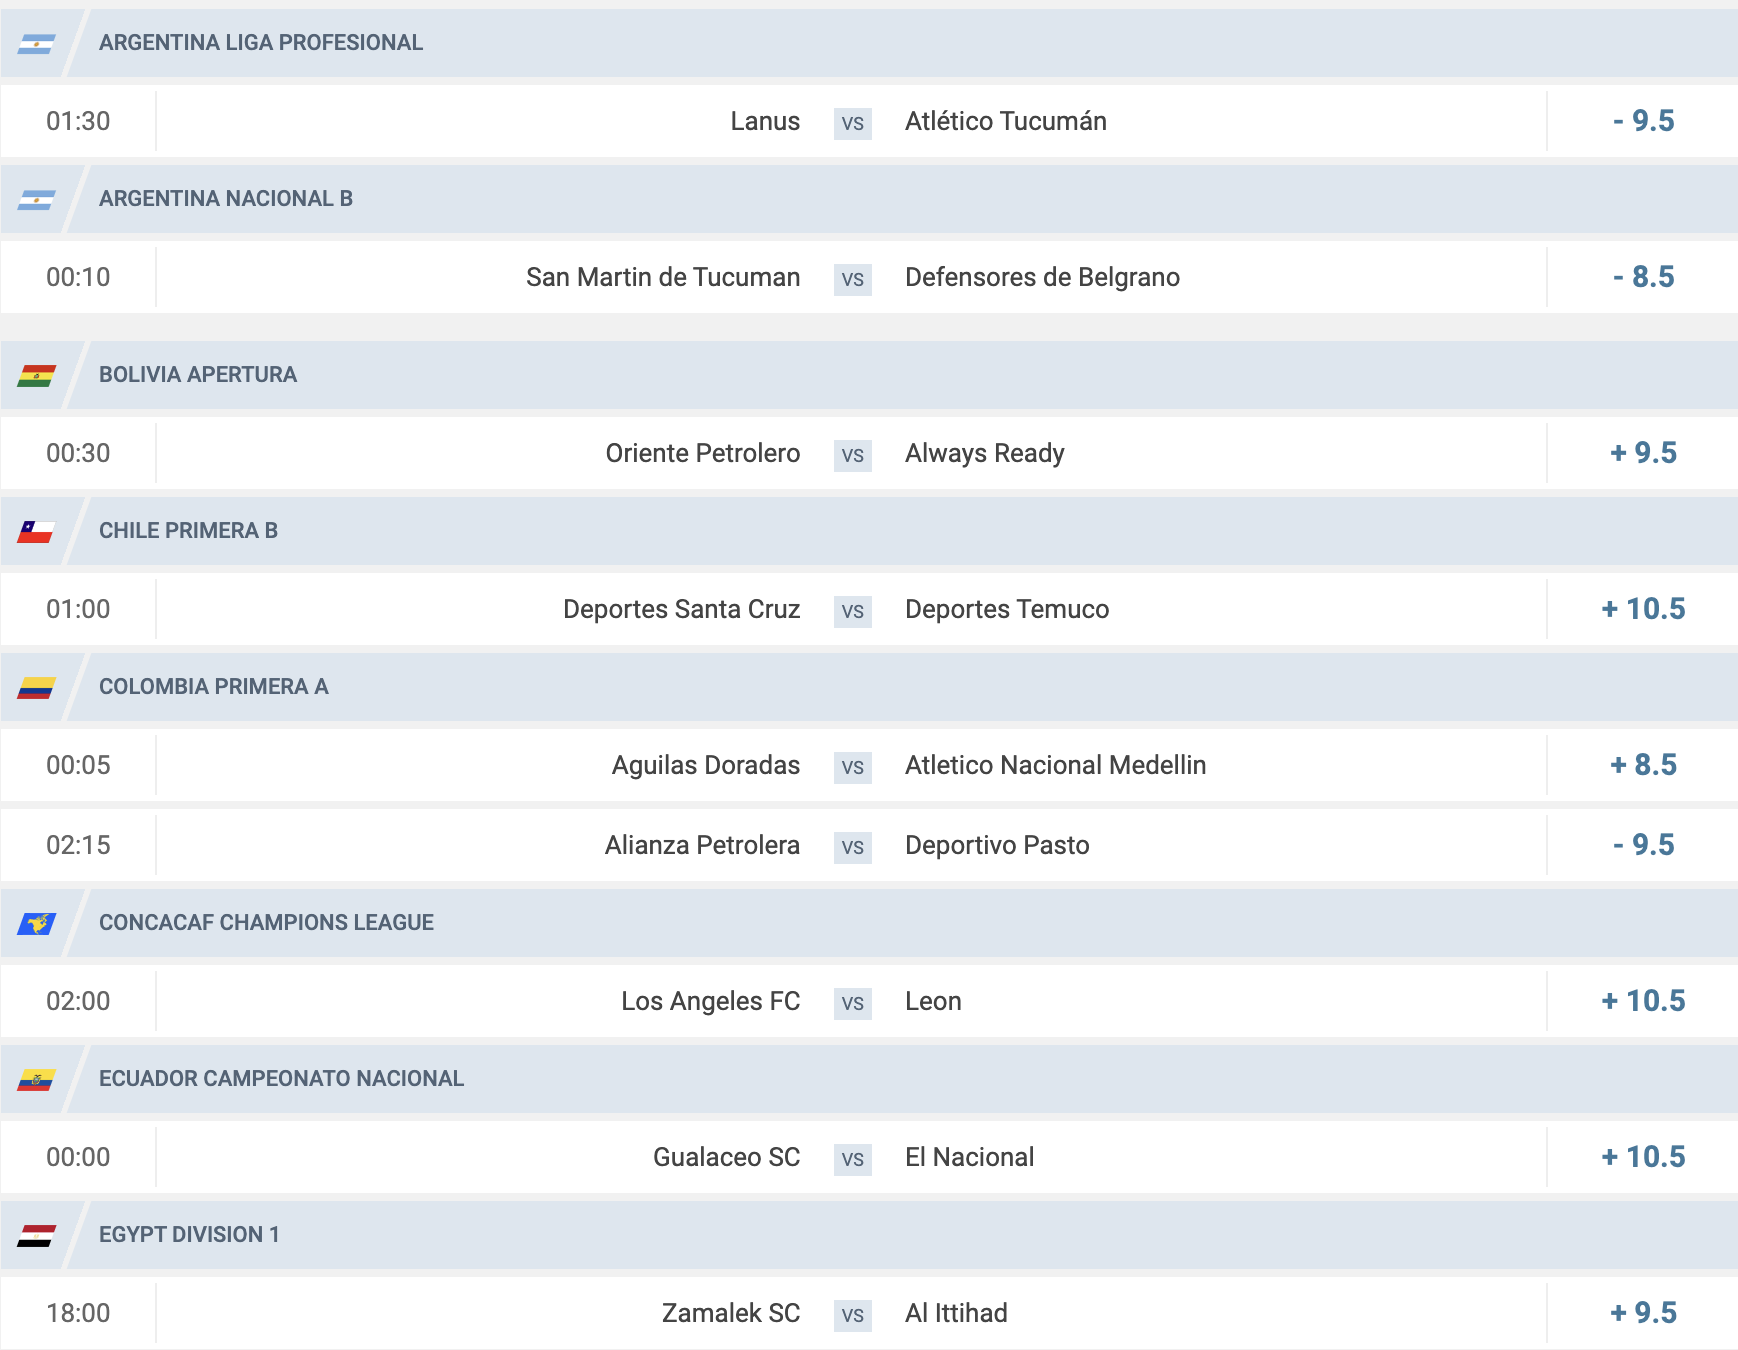The height and width of the screenshot is (1350, 1738).
Task: Open Atletico Nacional Medellin team link
Action: click(1055, 765)
